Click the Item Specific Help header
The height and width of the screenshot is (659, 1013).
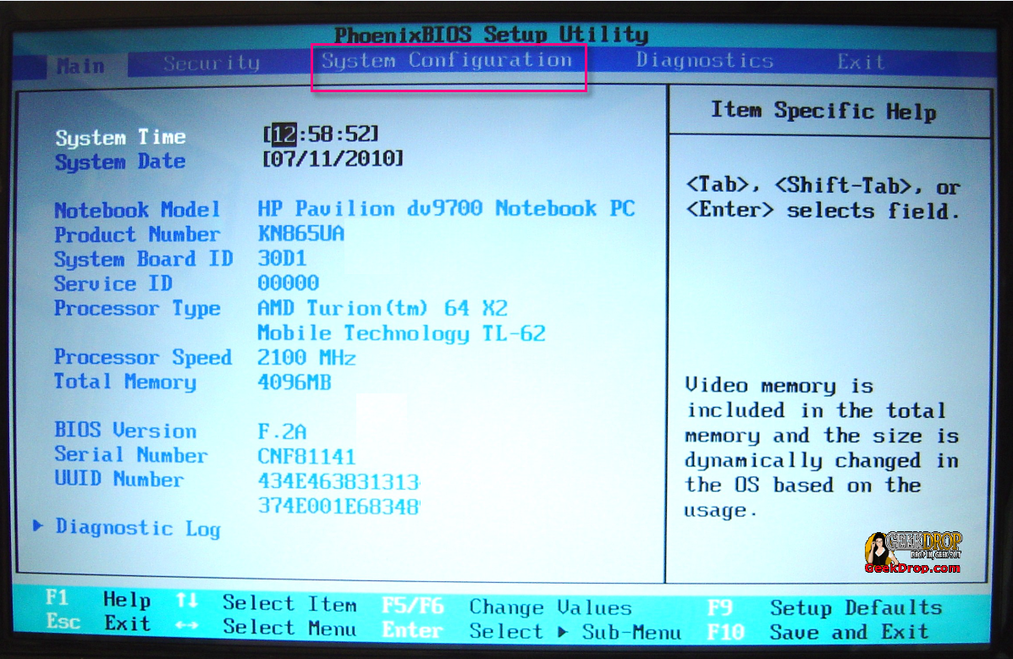click(822, 111)
